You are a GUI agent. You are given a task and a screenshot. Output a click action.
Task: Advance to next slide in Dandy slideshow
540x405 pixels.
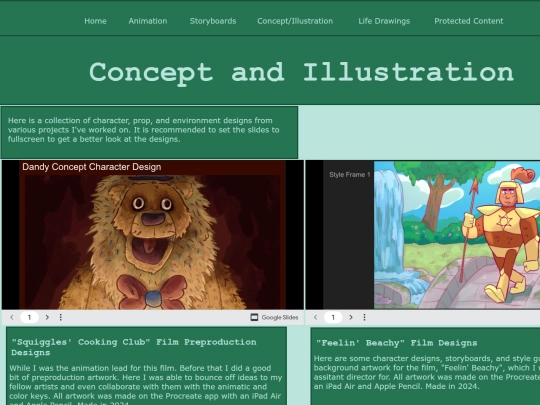coord(47,317)
